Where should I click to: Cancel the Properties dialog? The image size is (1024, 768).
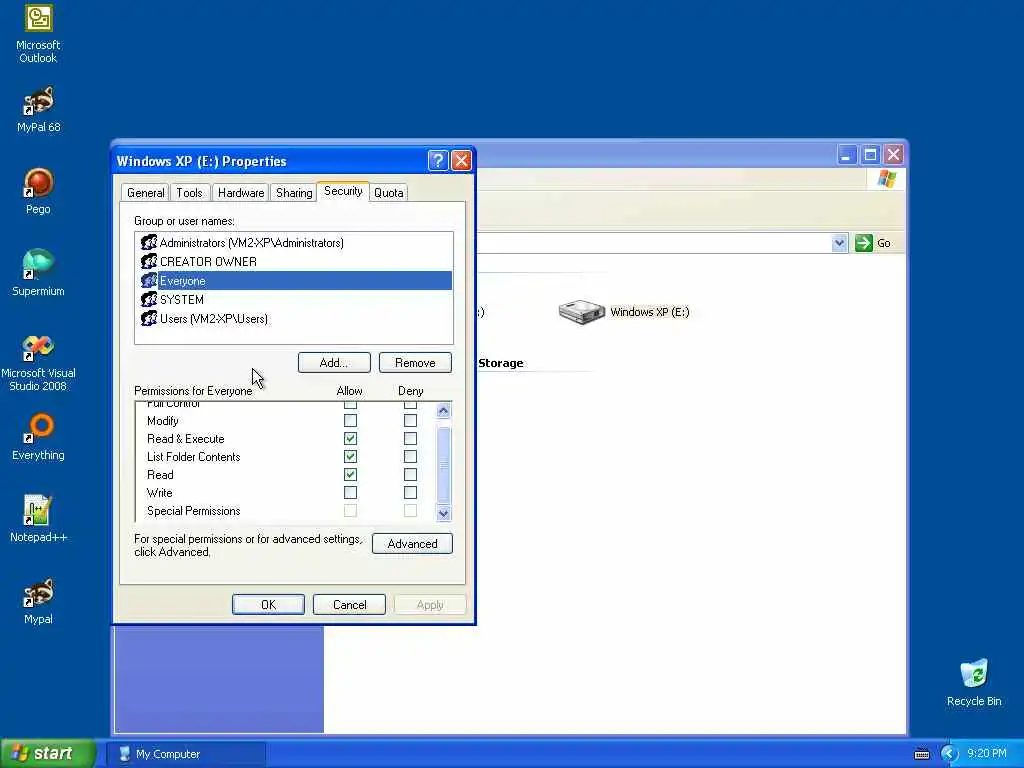coord(349,605)
